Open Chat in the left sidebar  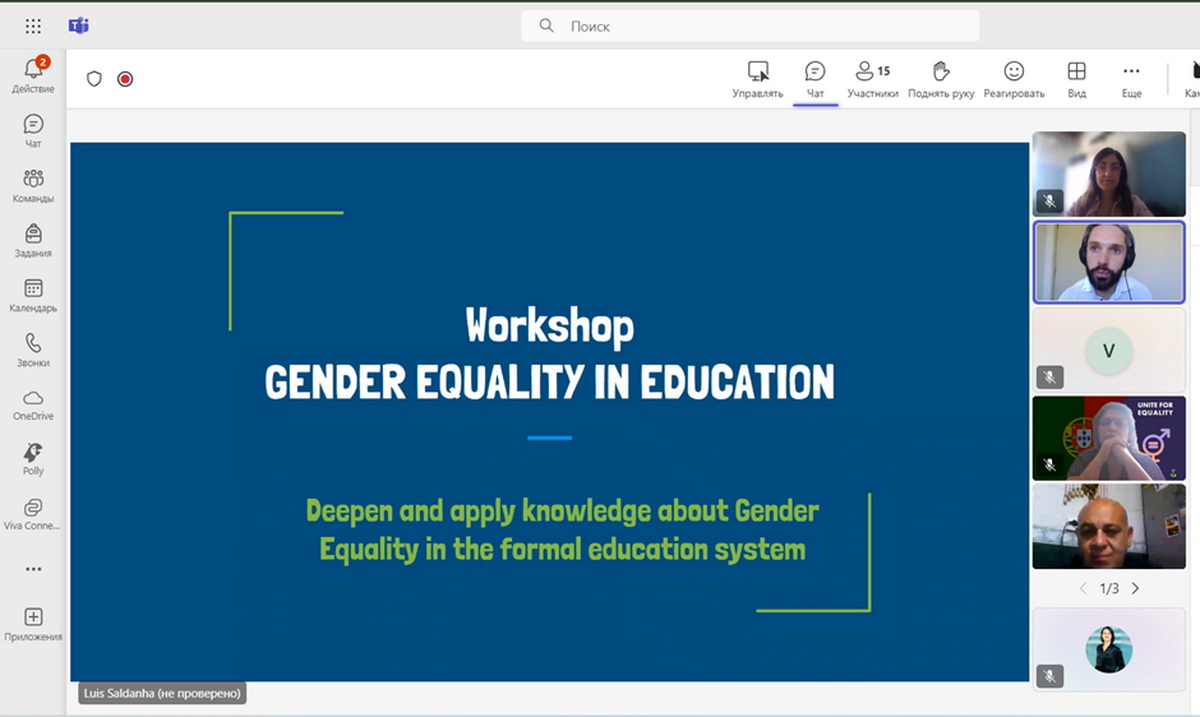(x=33, y=129)
